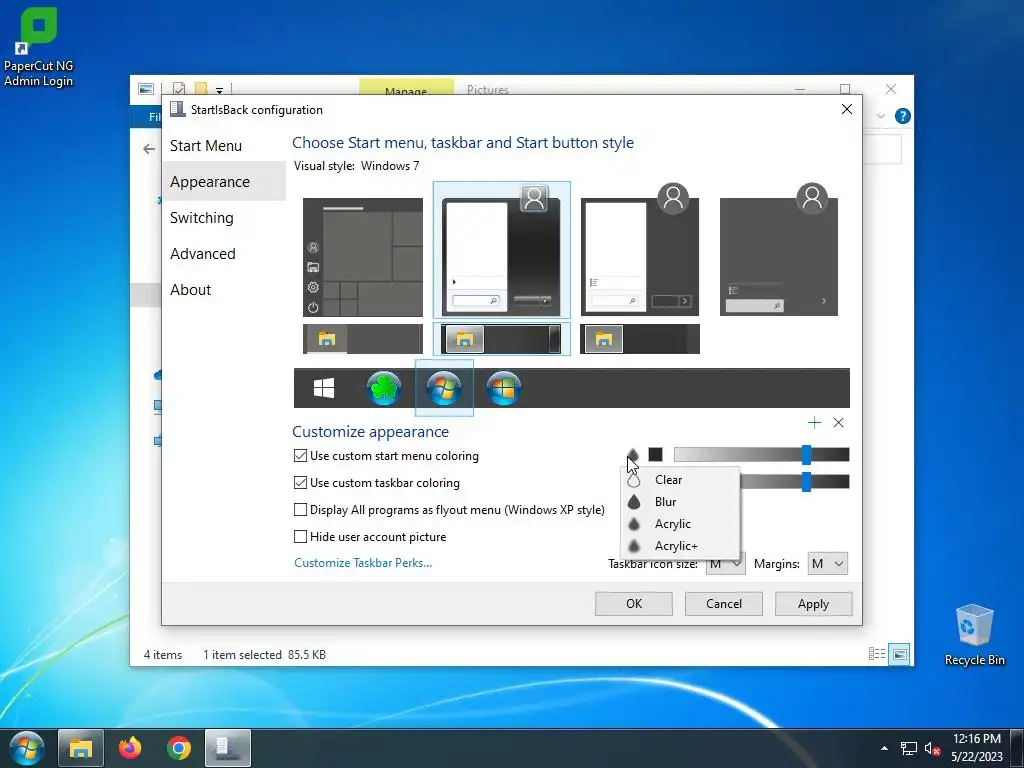The image size is (1024, 768).
Task: Open PaperCut NG Admin Login desktop shortcut
Action: (x=39, y=47)
